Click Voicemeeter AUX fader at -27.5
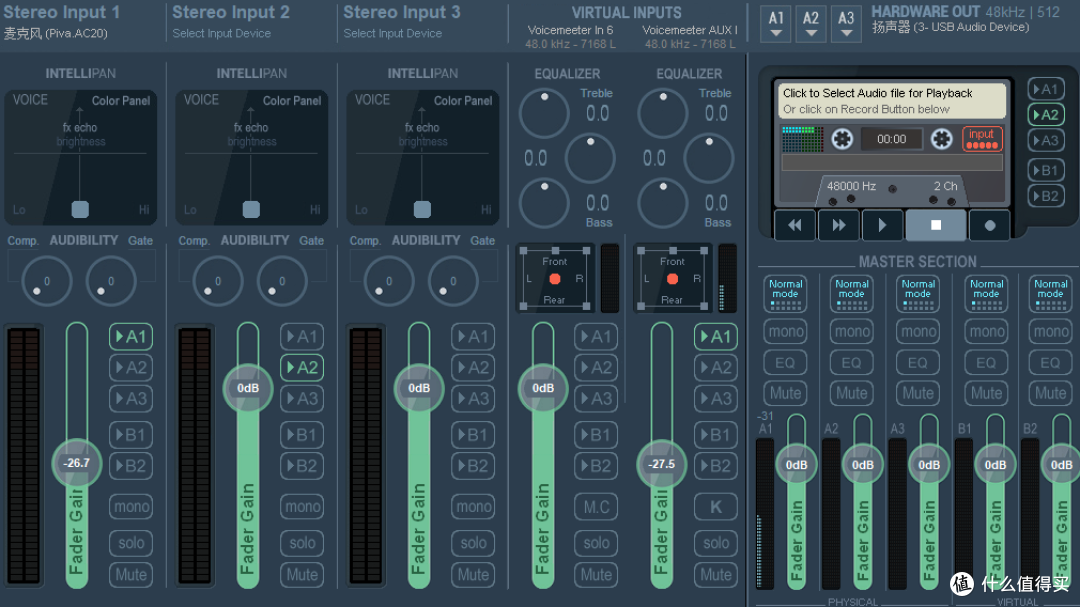The image size is (1080, 607). [x=661, y=464]
